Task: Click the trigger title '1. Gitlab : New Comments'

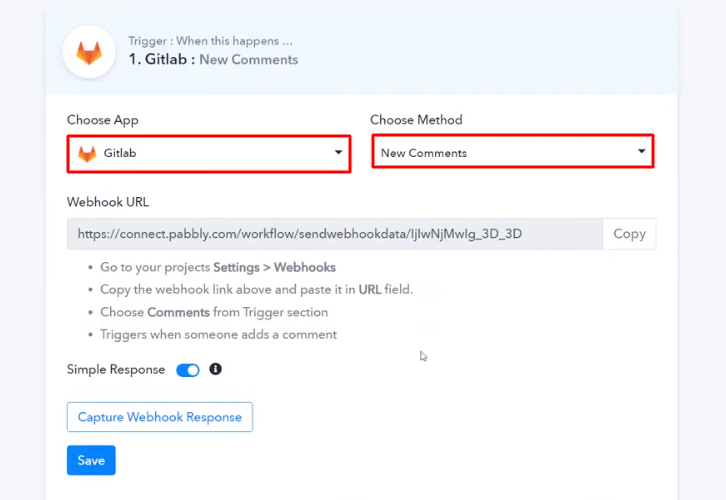Action: point(213,60)
